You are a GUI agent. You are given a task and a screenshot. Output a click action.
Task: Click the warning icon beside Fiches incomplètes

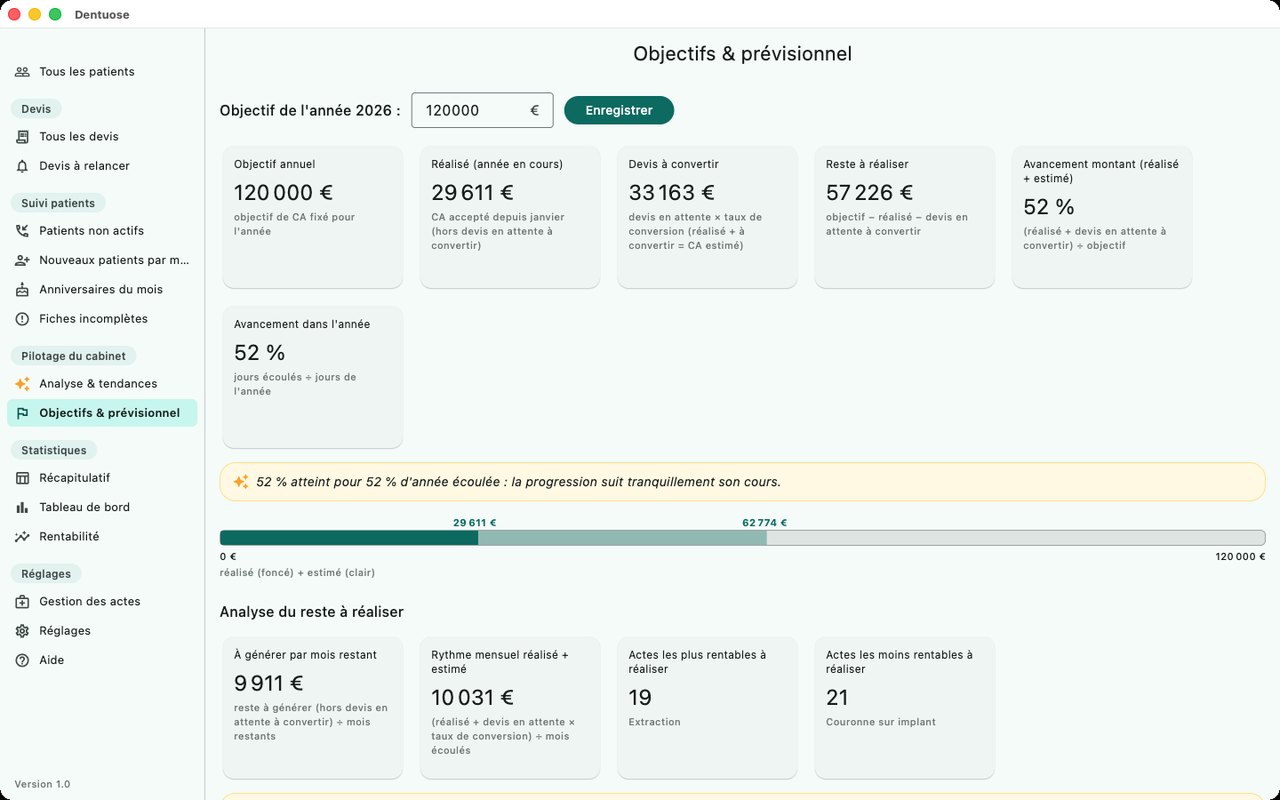22,319
